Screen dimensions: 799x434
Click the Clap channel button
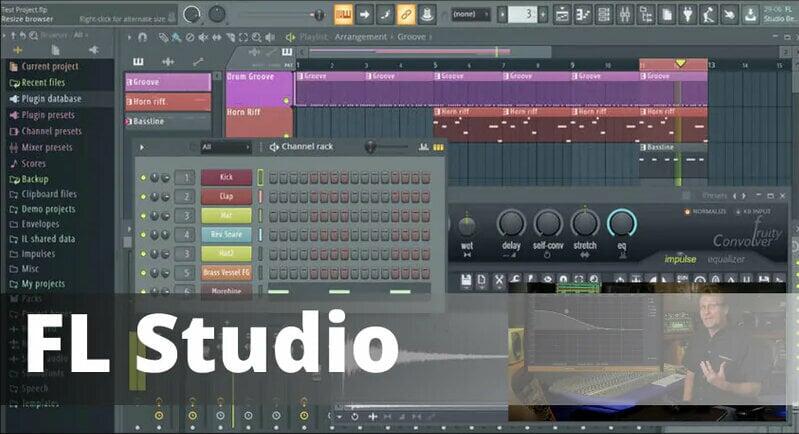[x=225, y=196]
